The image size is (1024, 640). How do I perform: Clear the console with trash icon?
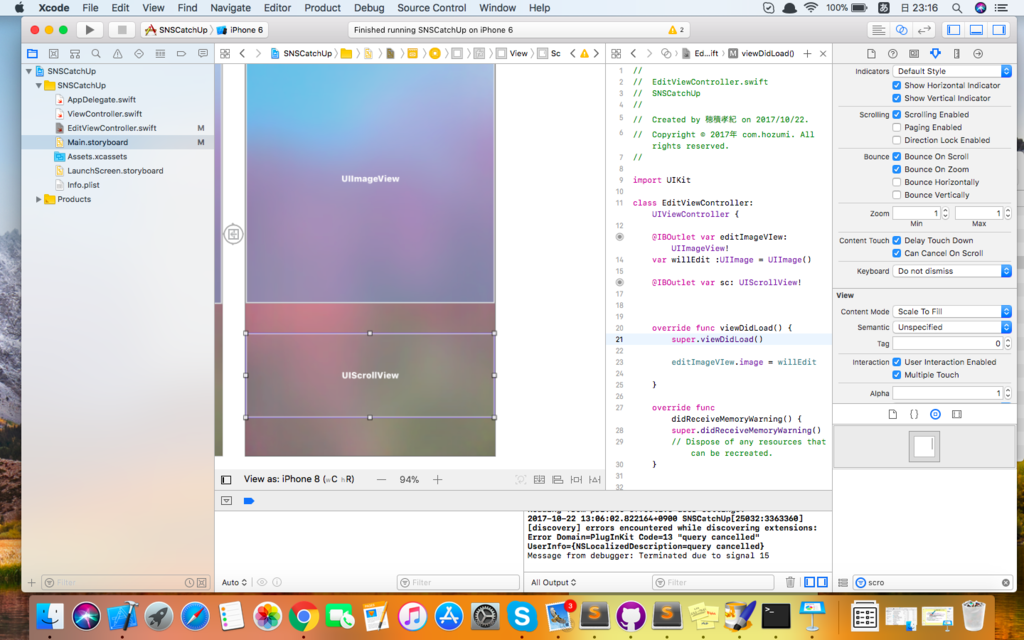tap(790, 582)
